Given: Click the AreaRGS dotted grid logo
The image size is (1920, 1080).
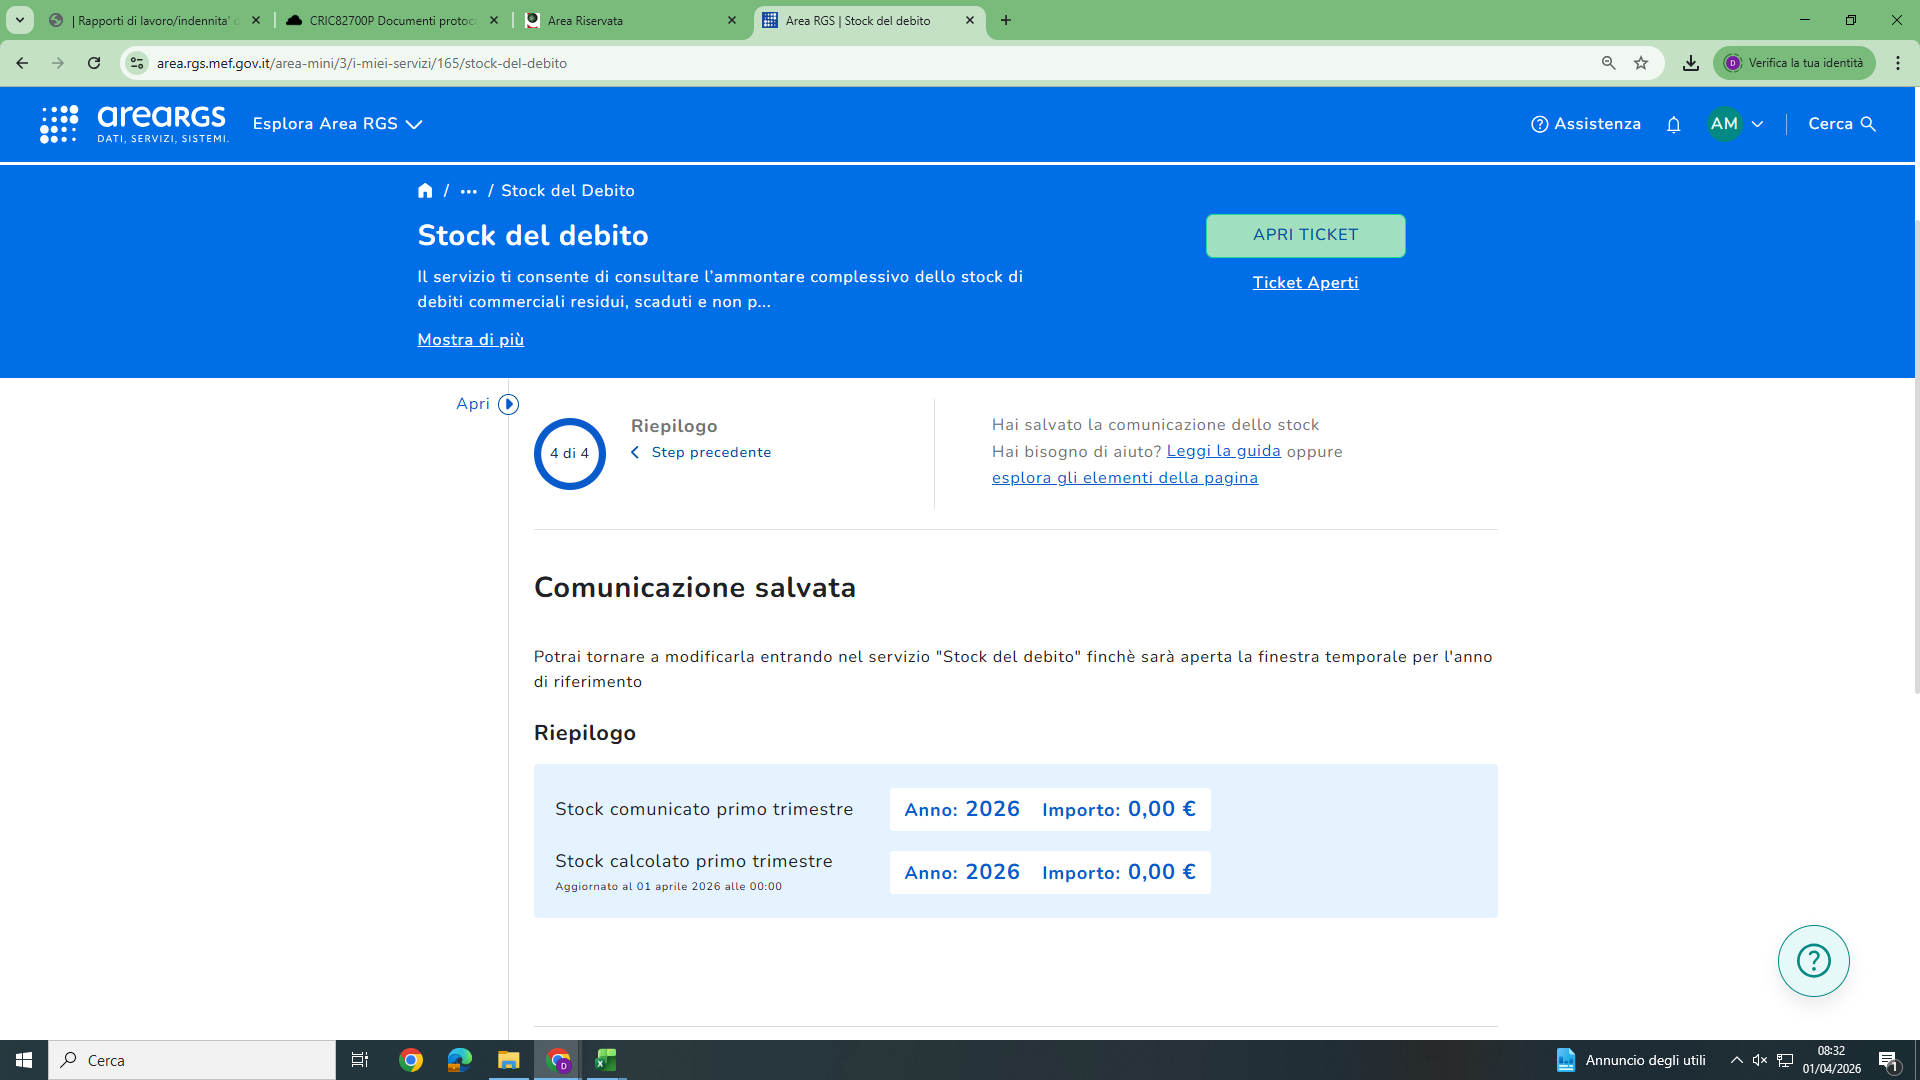Looking at the screenshot, I should 59,124.
